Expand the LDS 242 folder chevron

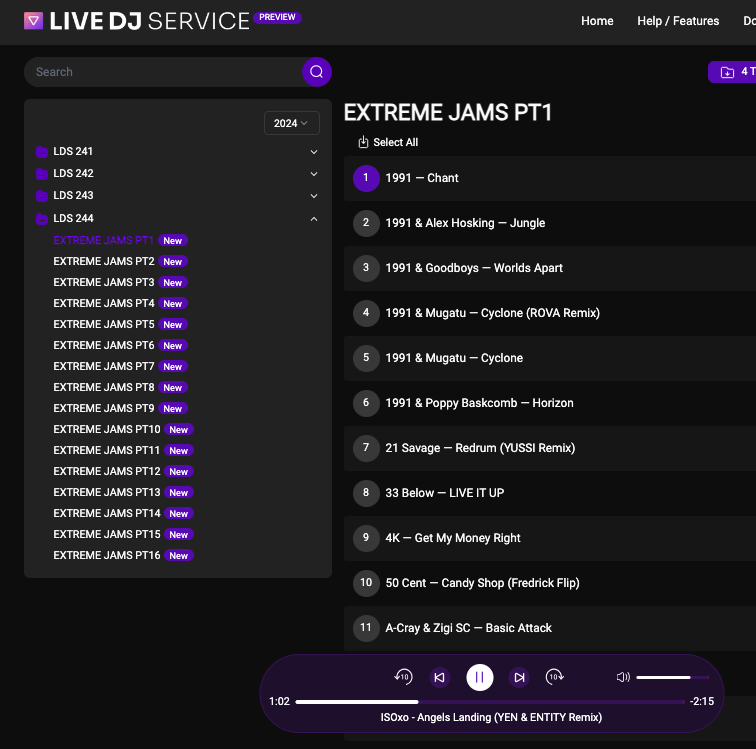pyautogui.click(x=314, y=174)
